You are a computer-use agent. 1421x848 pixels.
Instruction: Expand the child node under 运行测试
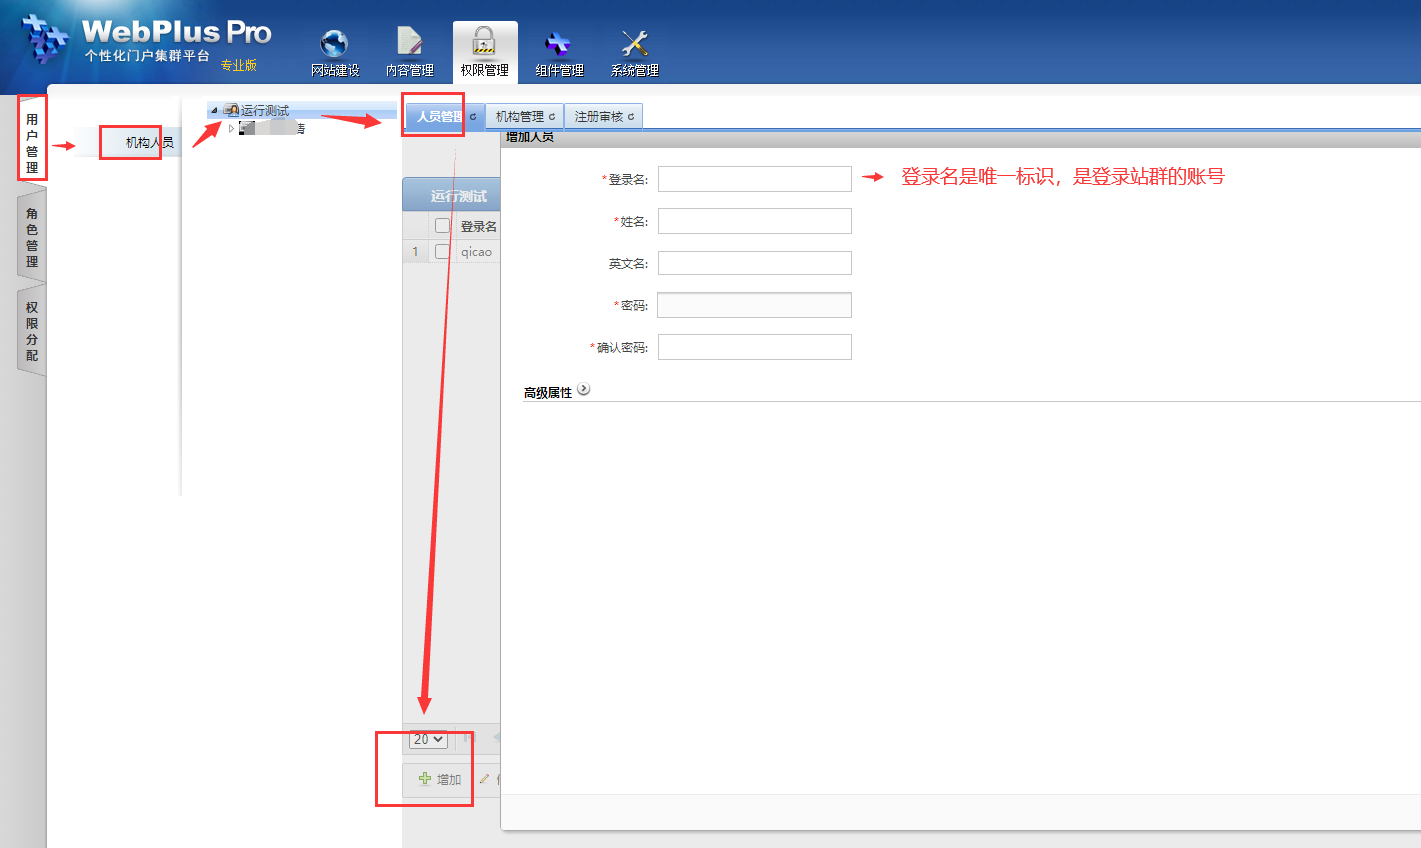coord(231,128)
